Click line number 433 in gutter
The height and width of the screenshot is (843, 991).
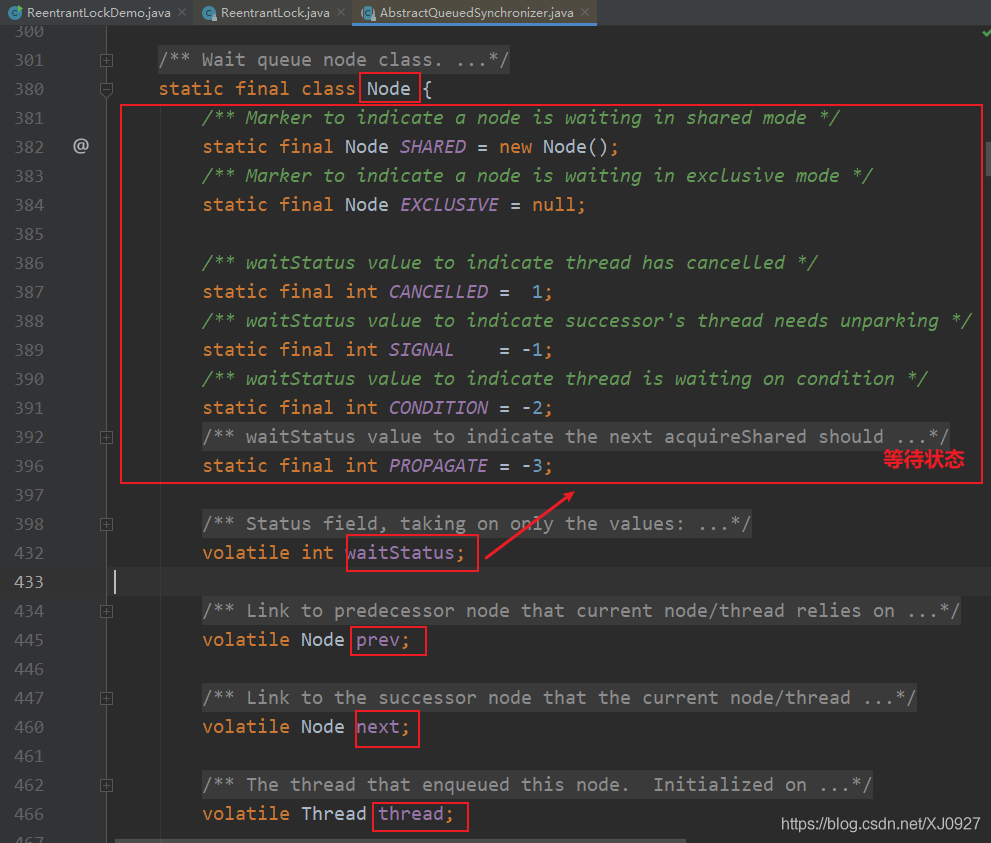coord(29,582)
